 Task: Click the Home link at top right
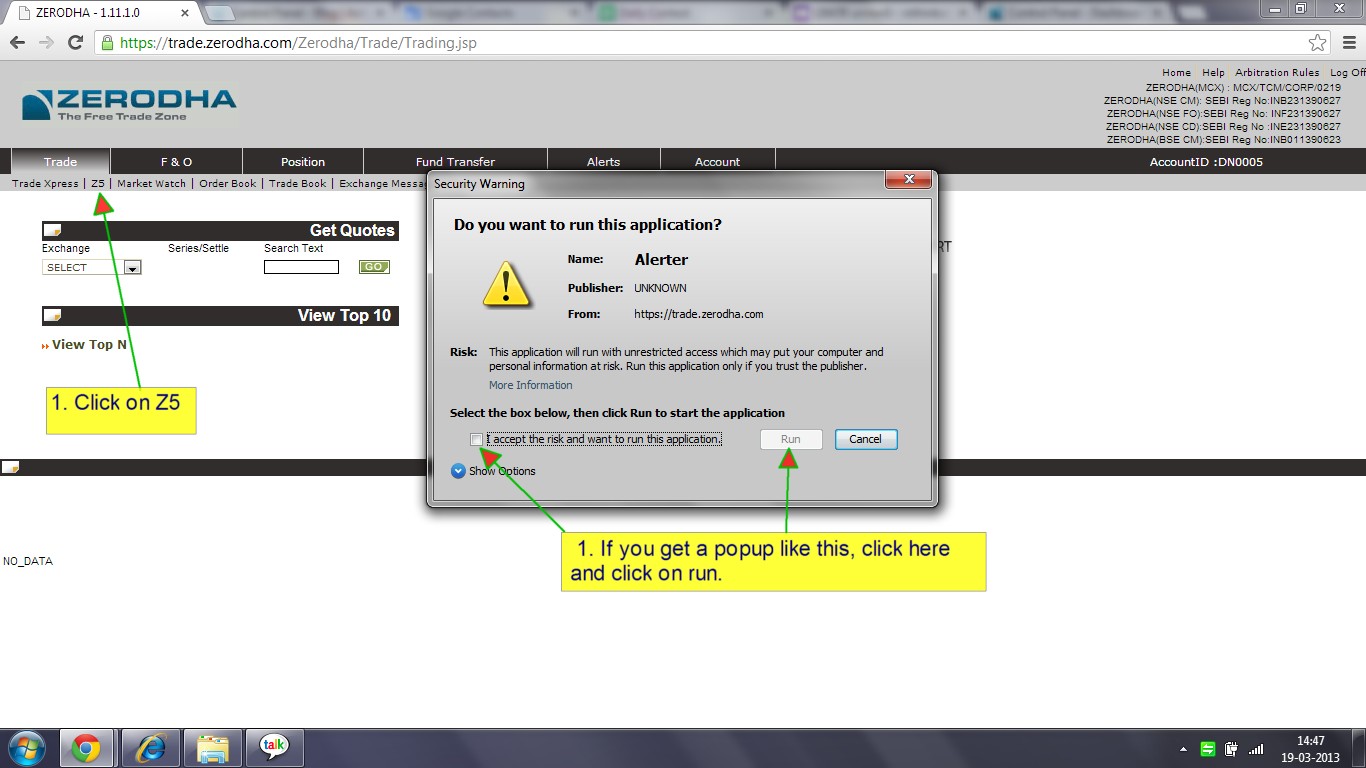pos(1176,73)
